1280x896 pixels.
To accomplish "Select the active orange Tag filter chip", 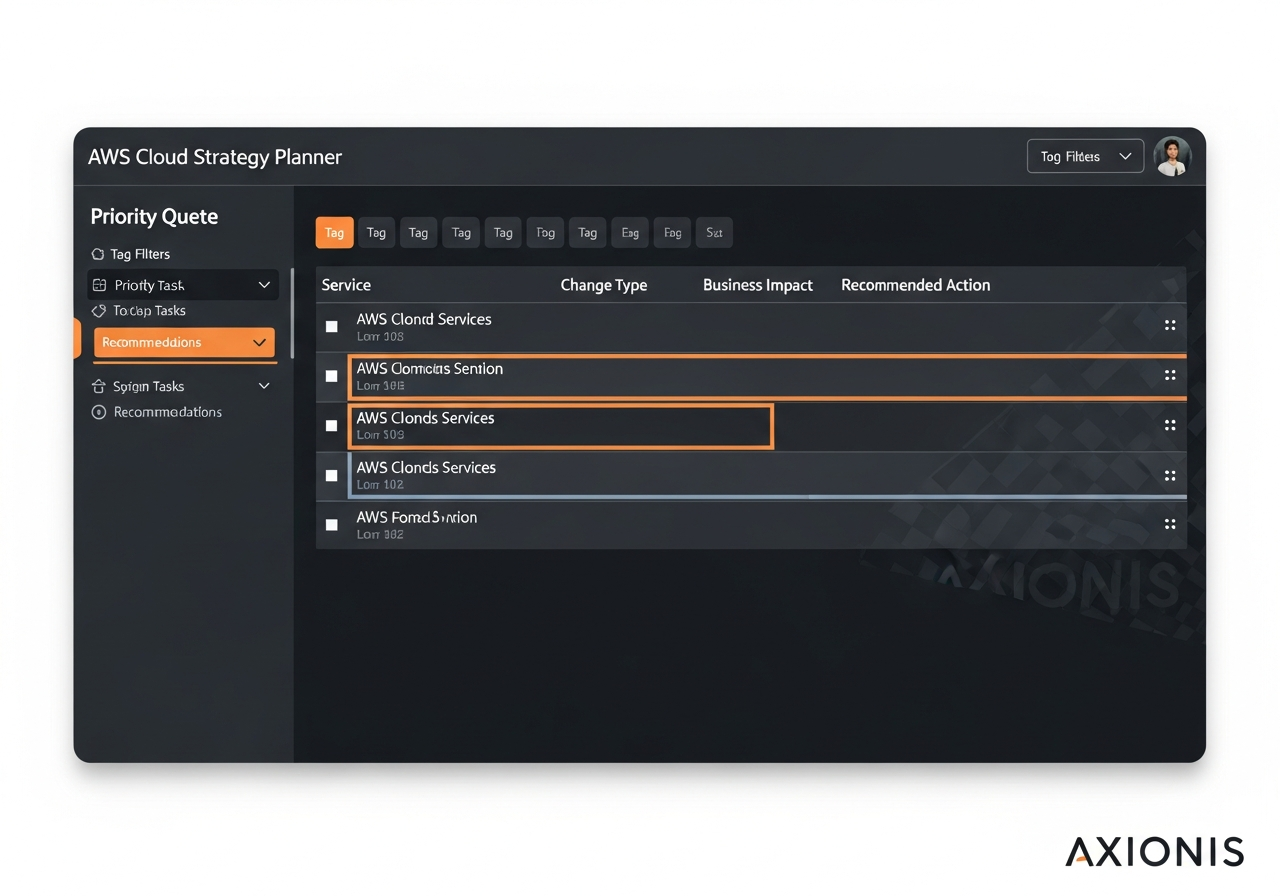I will 334,232.
